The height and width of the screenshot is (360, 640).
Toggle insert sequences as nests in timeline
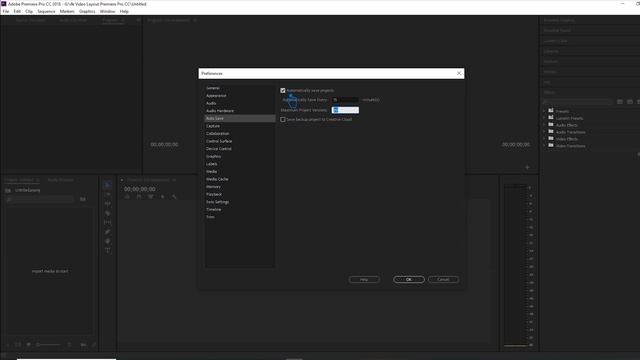[x=127, y=197]
